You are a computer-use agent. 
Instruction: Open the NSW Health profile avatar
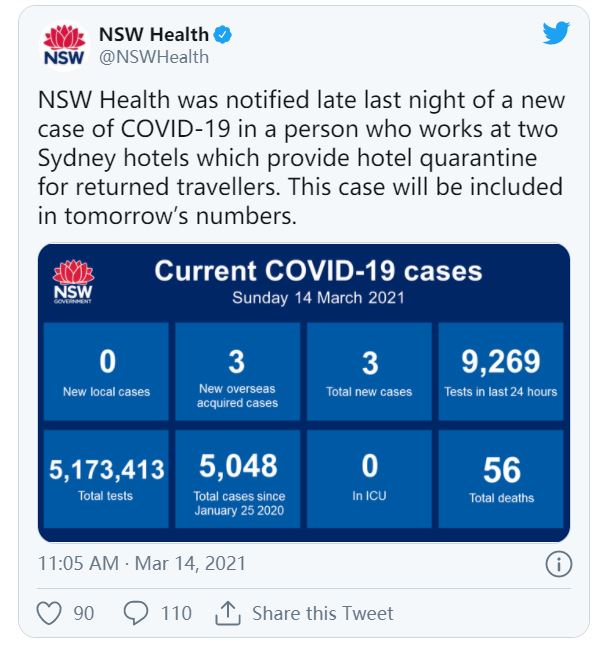(64, 46)
